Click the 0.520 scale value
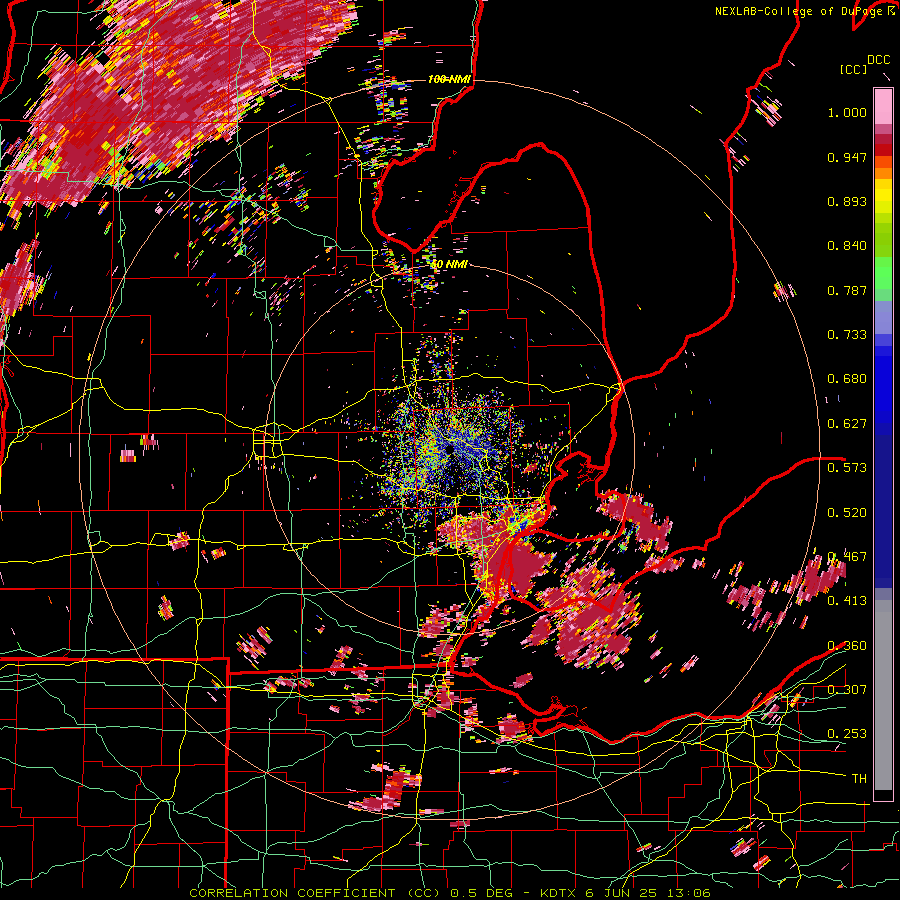The height and width of the screenshot is (900, 900). [847, 513]
